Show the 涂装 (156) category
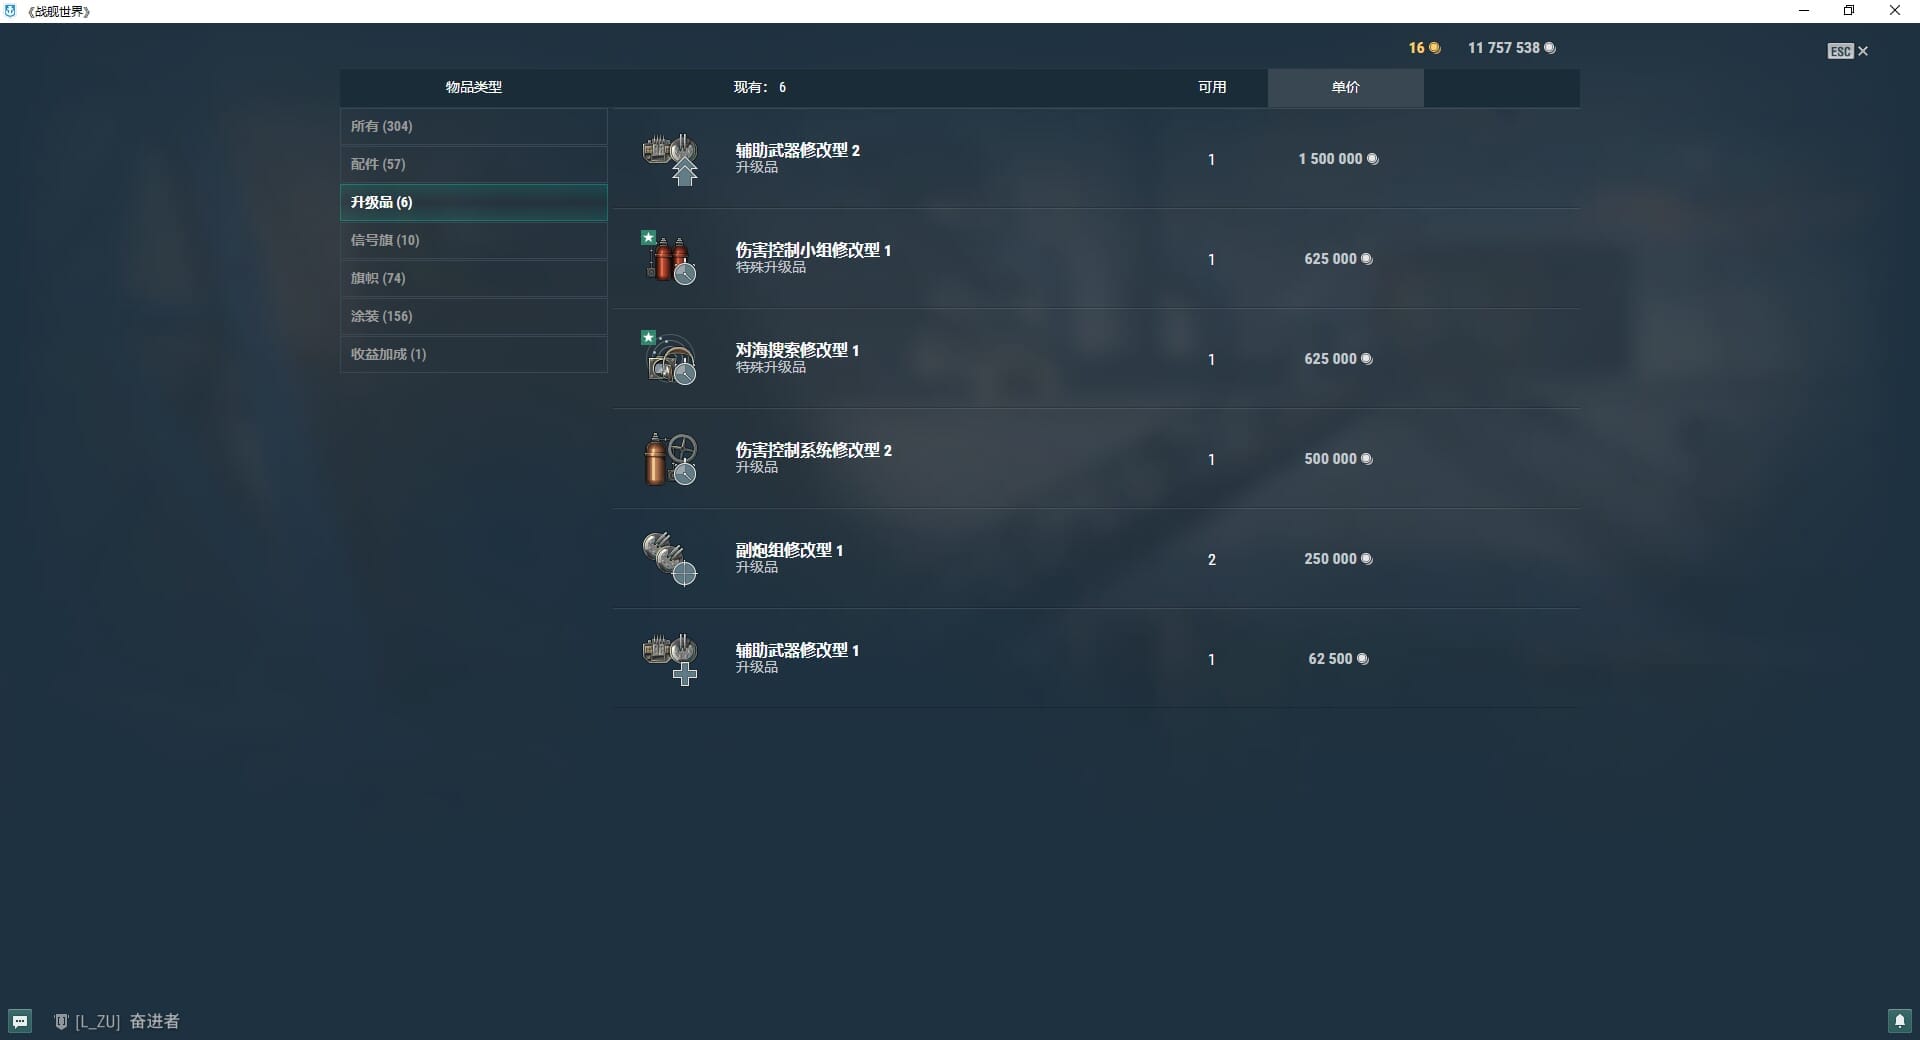The height and width of the screenshot is (1040, 1920). click(x=473, y=316)
